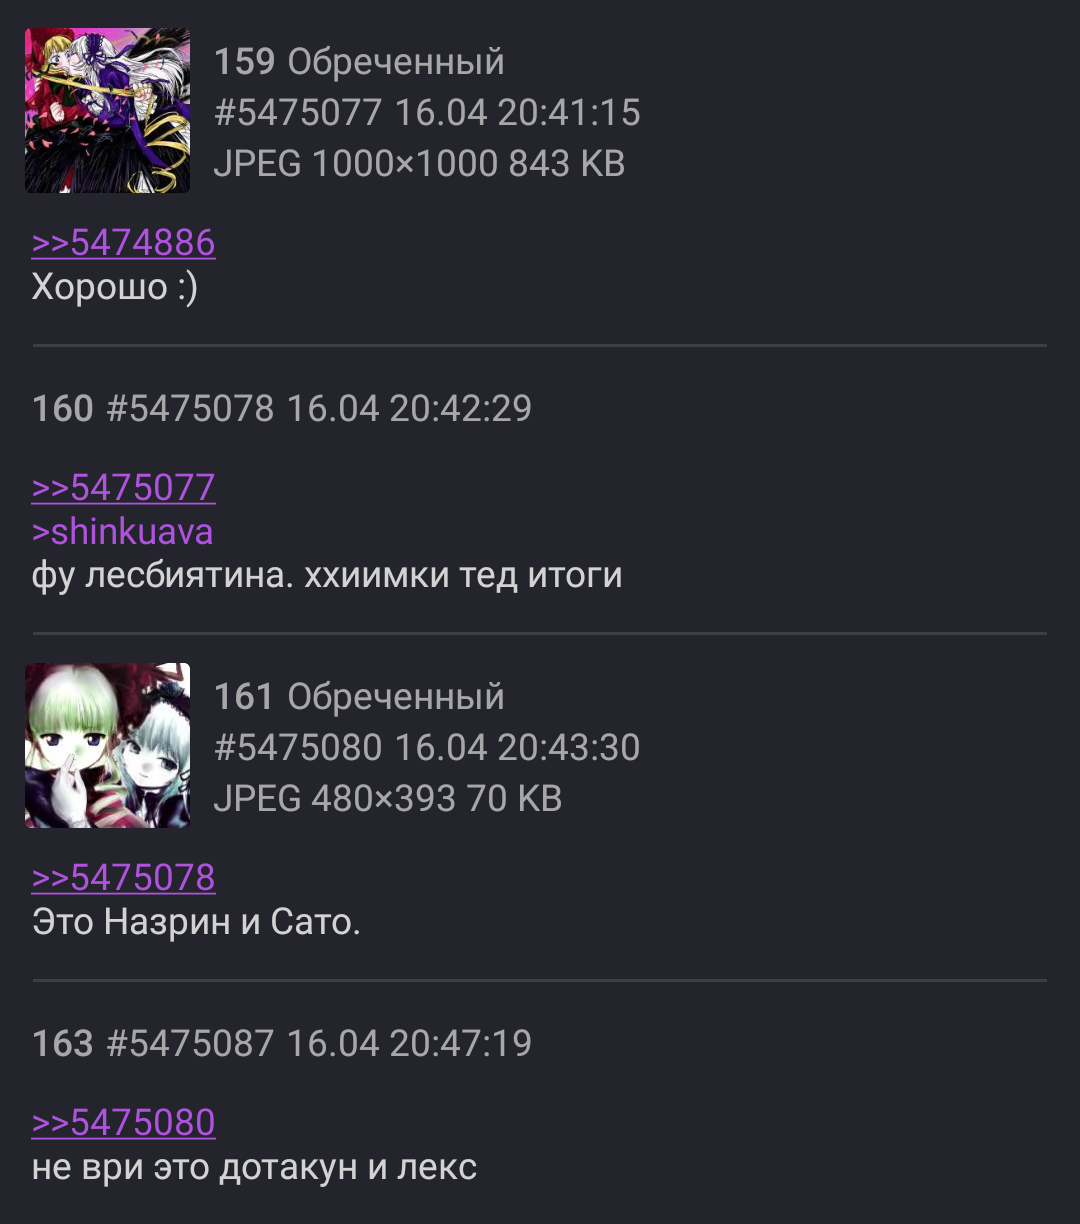1080x1224 pixels.
Task: Tap poster name Обреченный on post 161
Action: 396,697
